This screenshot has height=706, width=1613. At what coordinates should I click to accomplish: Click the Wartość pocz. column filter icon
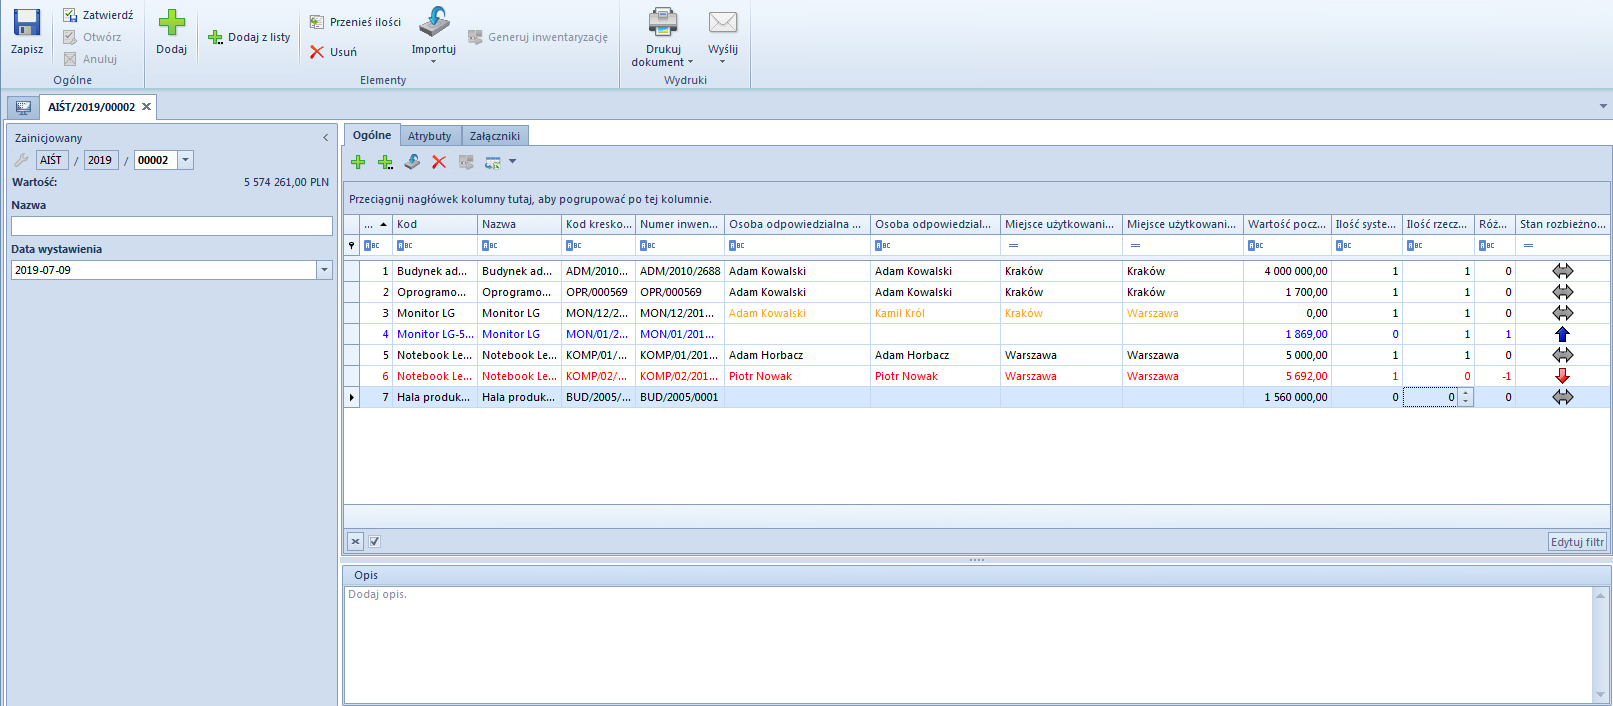pyautogui.click(x=1255, y=245)
